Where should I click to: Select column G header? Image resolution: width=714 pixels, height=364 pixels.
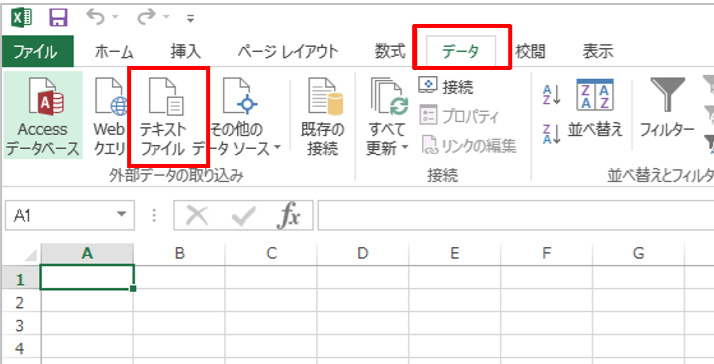click(638, 254)
